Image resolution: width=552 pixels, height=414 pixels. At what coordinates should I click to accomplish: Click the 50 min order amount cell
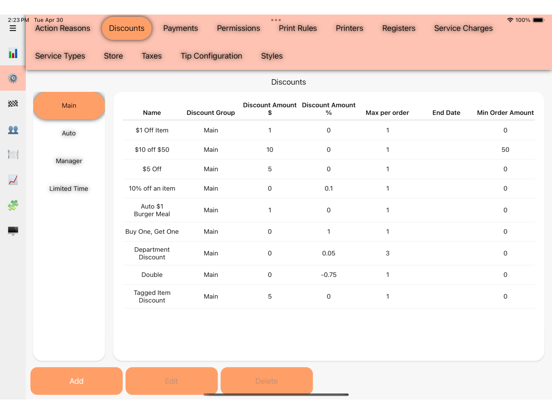pos(505,150)
